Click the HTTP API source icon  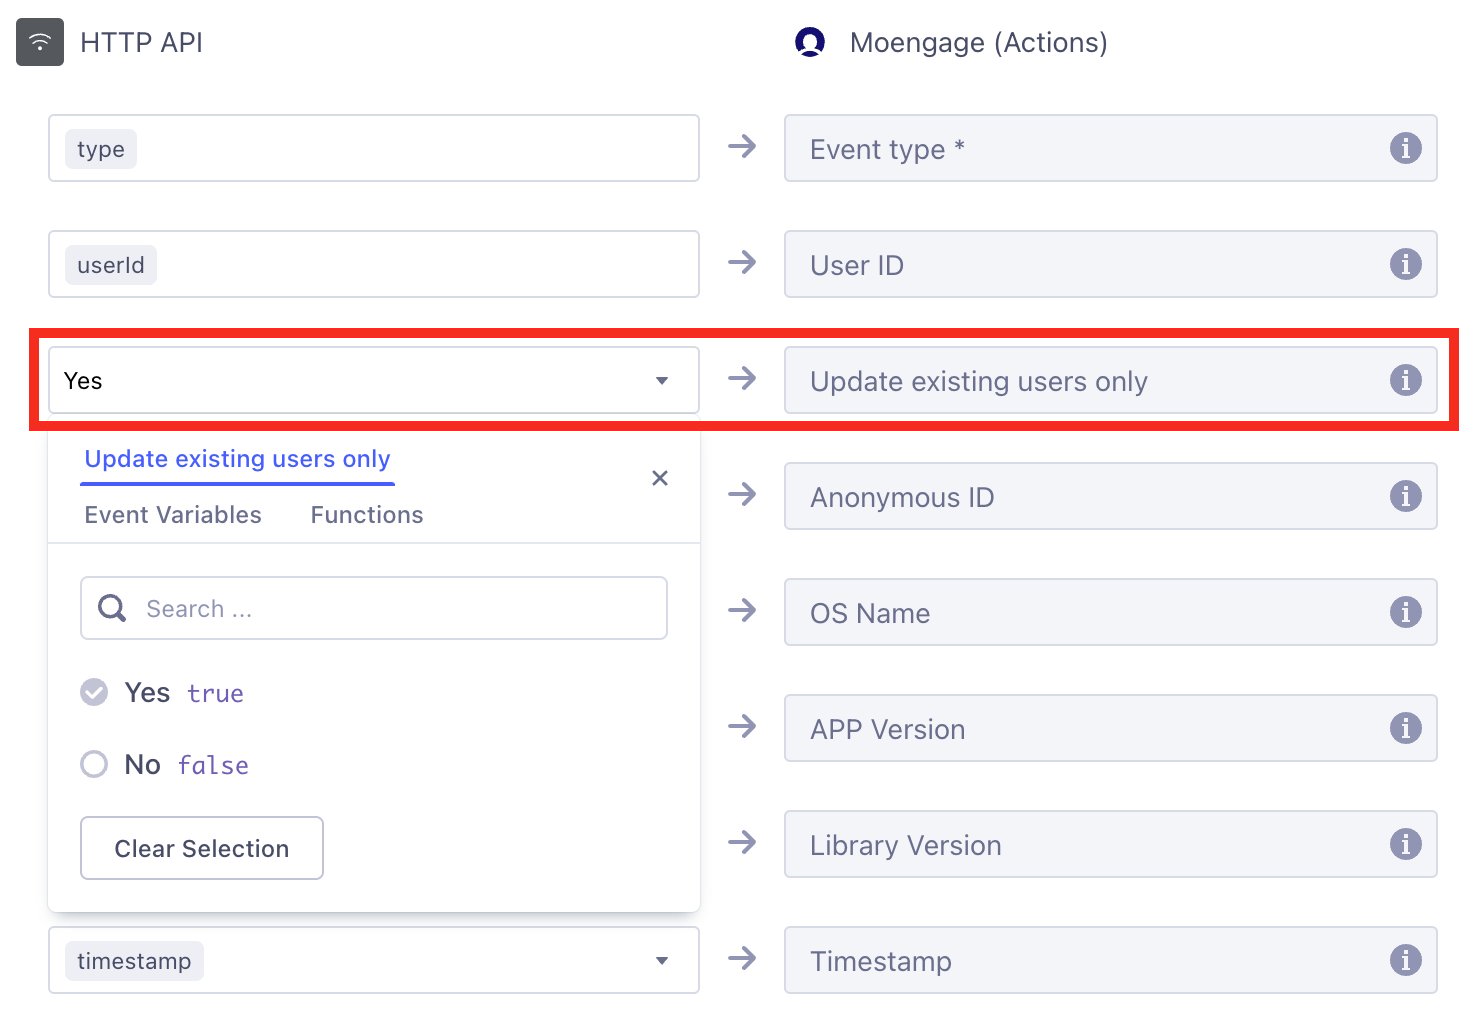[x=40, y=42]
